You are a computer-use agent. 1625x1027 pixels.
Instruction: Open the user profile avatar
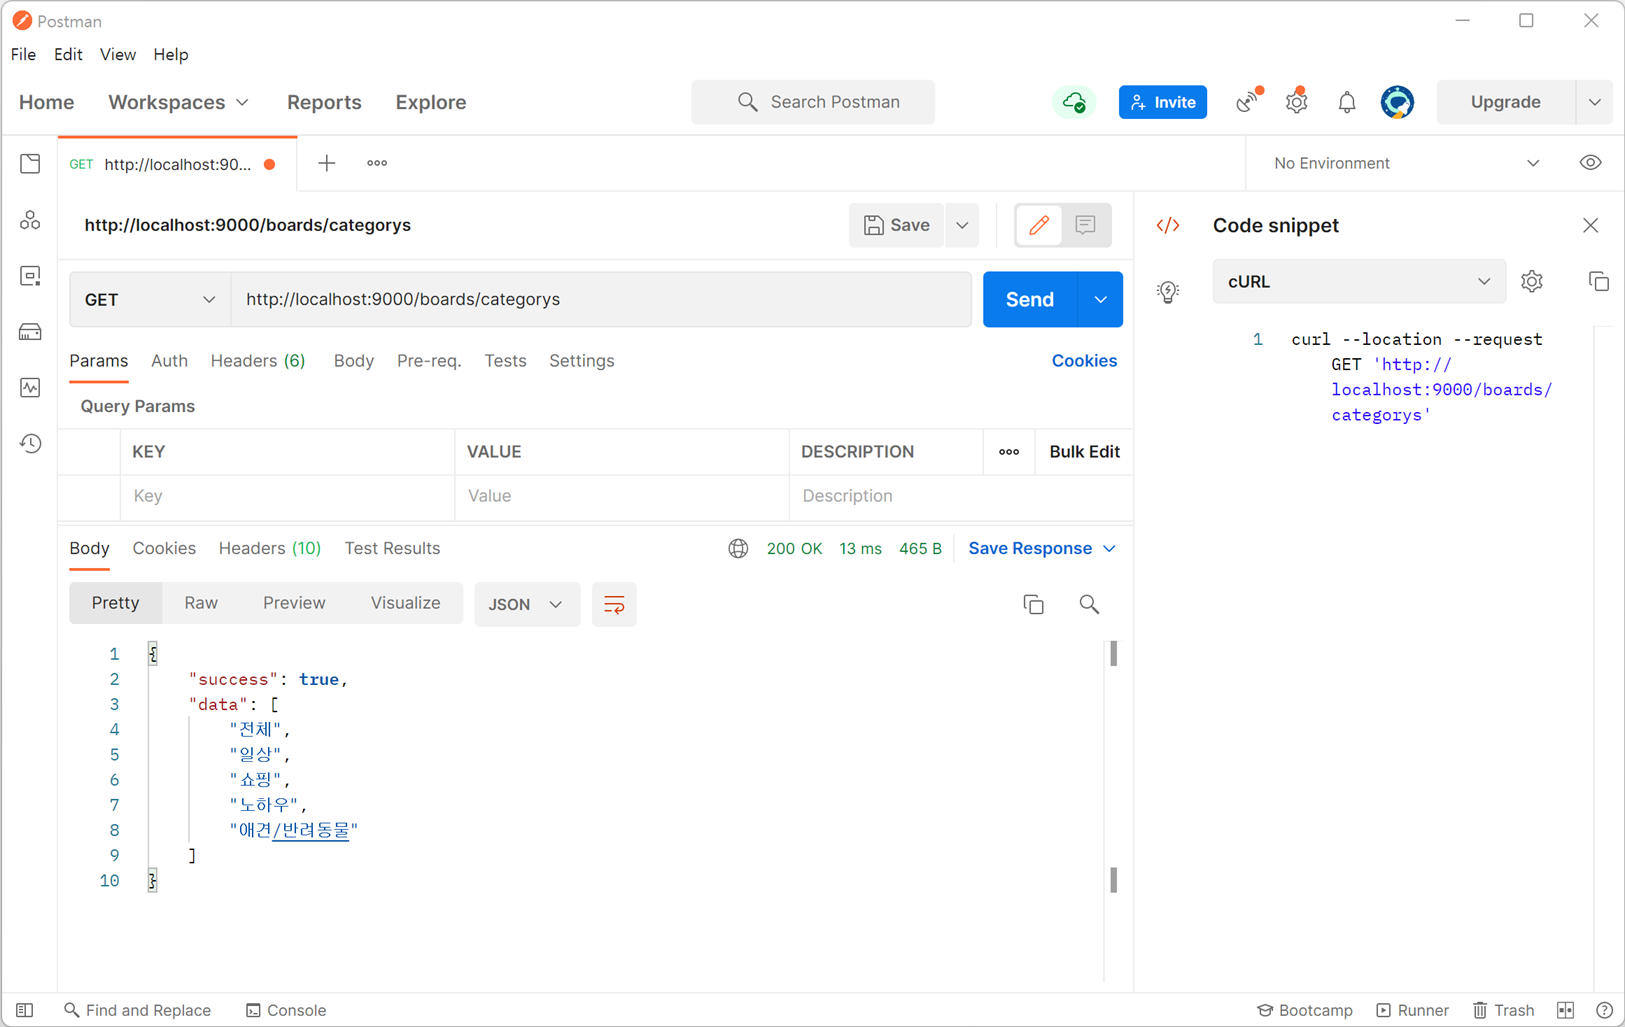1397,102
